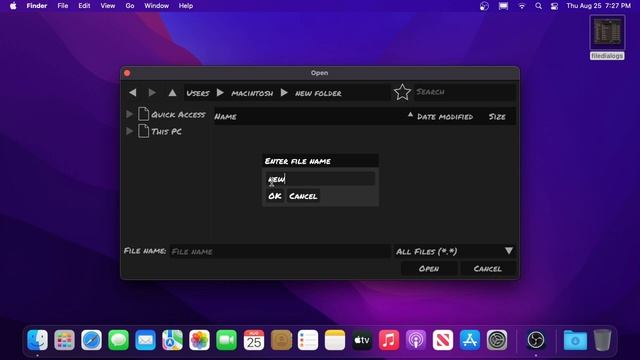Open Calendar from the Dock
This screenshot has height=360, width=640.
(253, 340)
